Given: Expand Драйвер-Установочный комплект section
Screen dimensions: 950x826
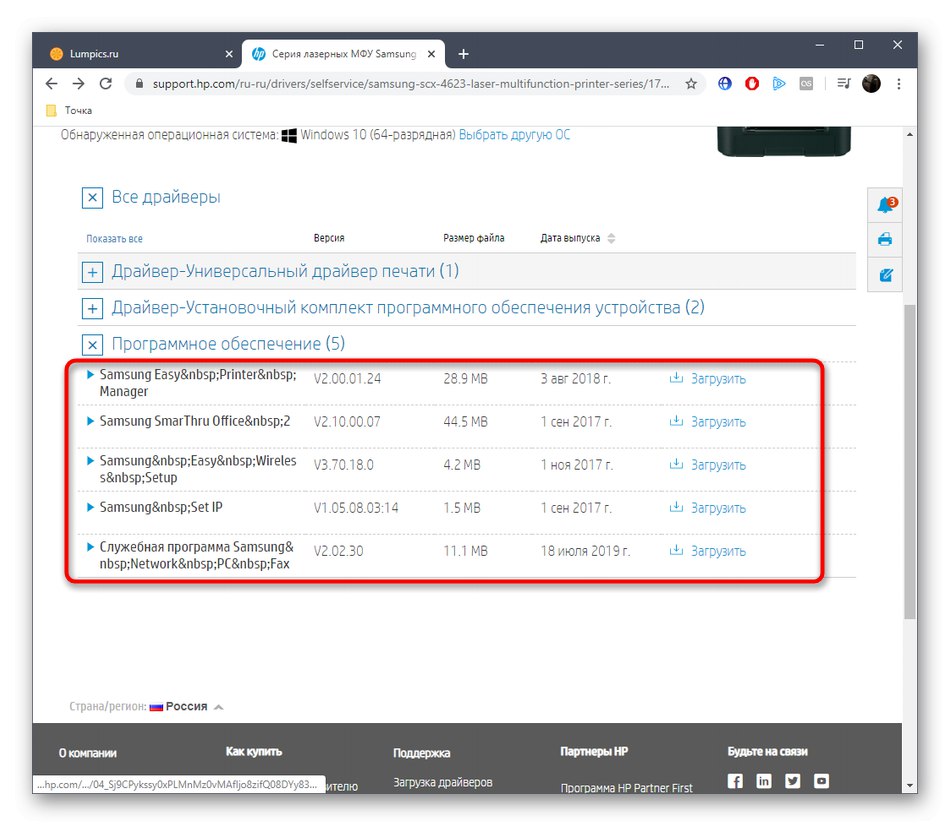Looking at the screenshot, I should pyautogui.click(x=92, y=308).
